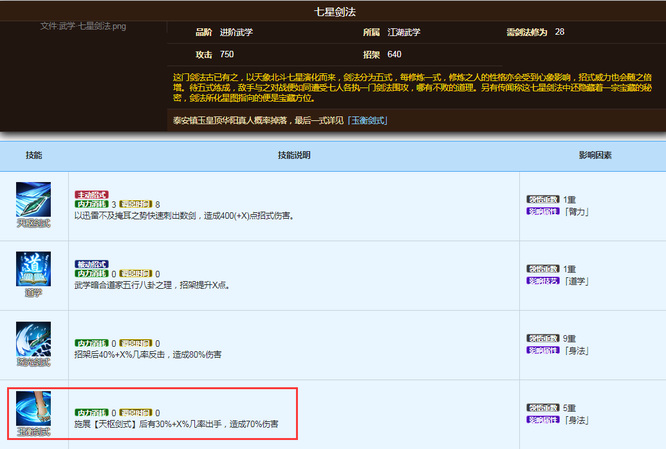Click the 技能 column header
Image resolution: width=666 pixels, height=449 pixels.
click(34, 155)
